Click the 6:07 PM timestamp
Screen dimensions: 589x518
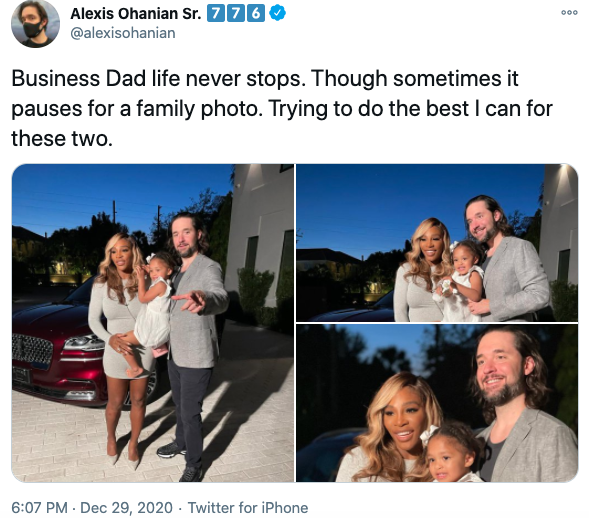point(39,507)
